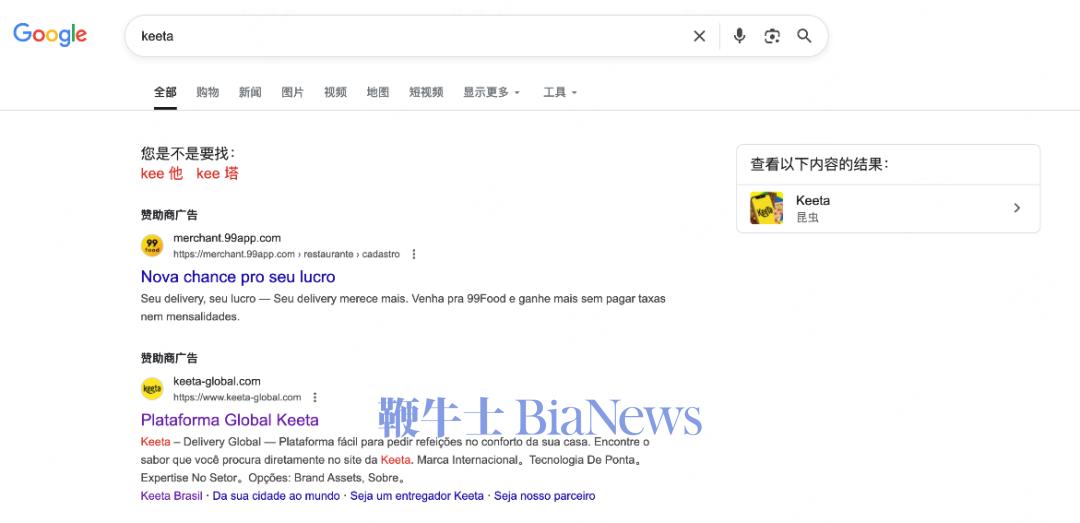The height and width of the screenshot is (523, 1080).
Task: Switch to the 新闻 tab
Action: (250, 92)
